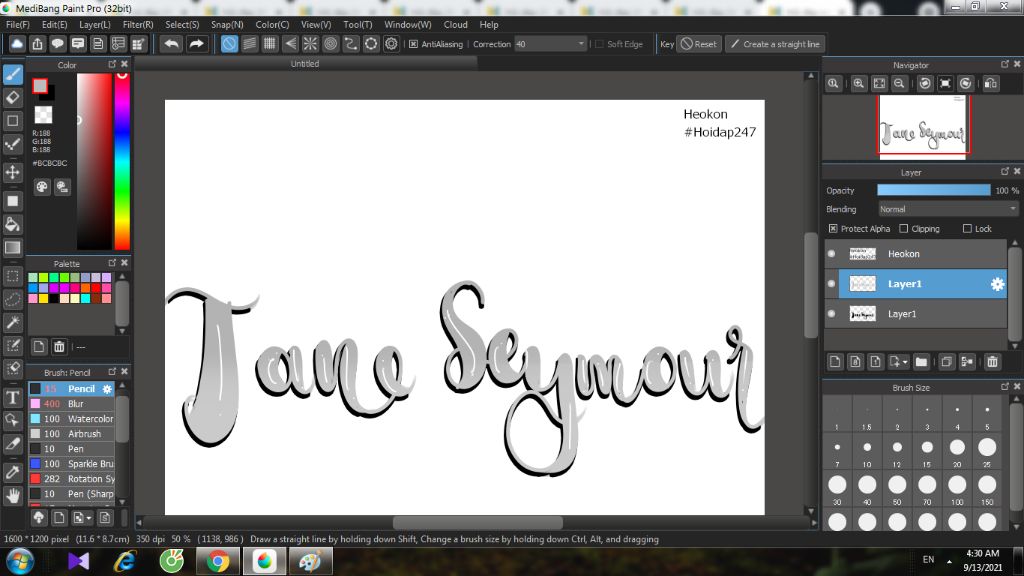Enable circle snap
The image size is (1024, 576).
[x=330, y=44]
